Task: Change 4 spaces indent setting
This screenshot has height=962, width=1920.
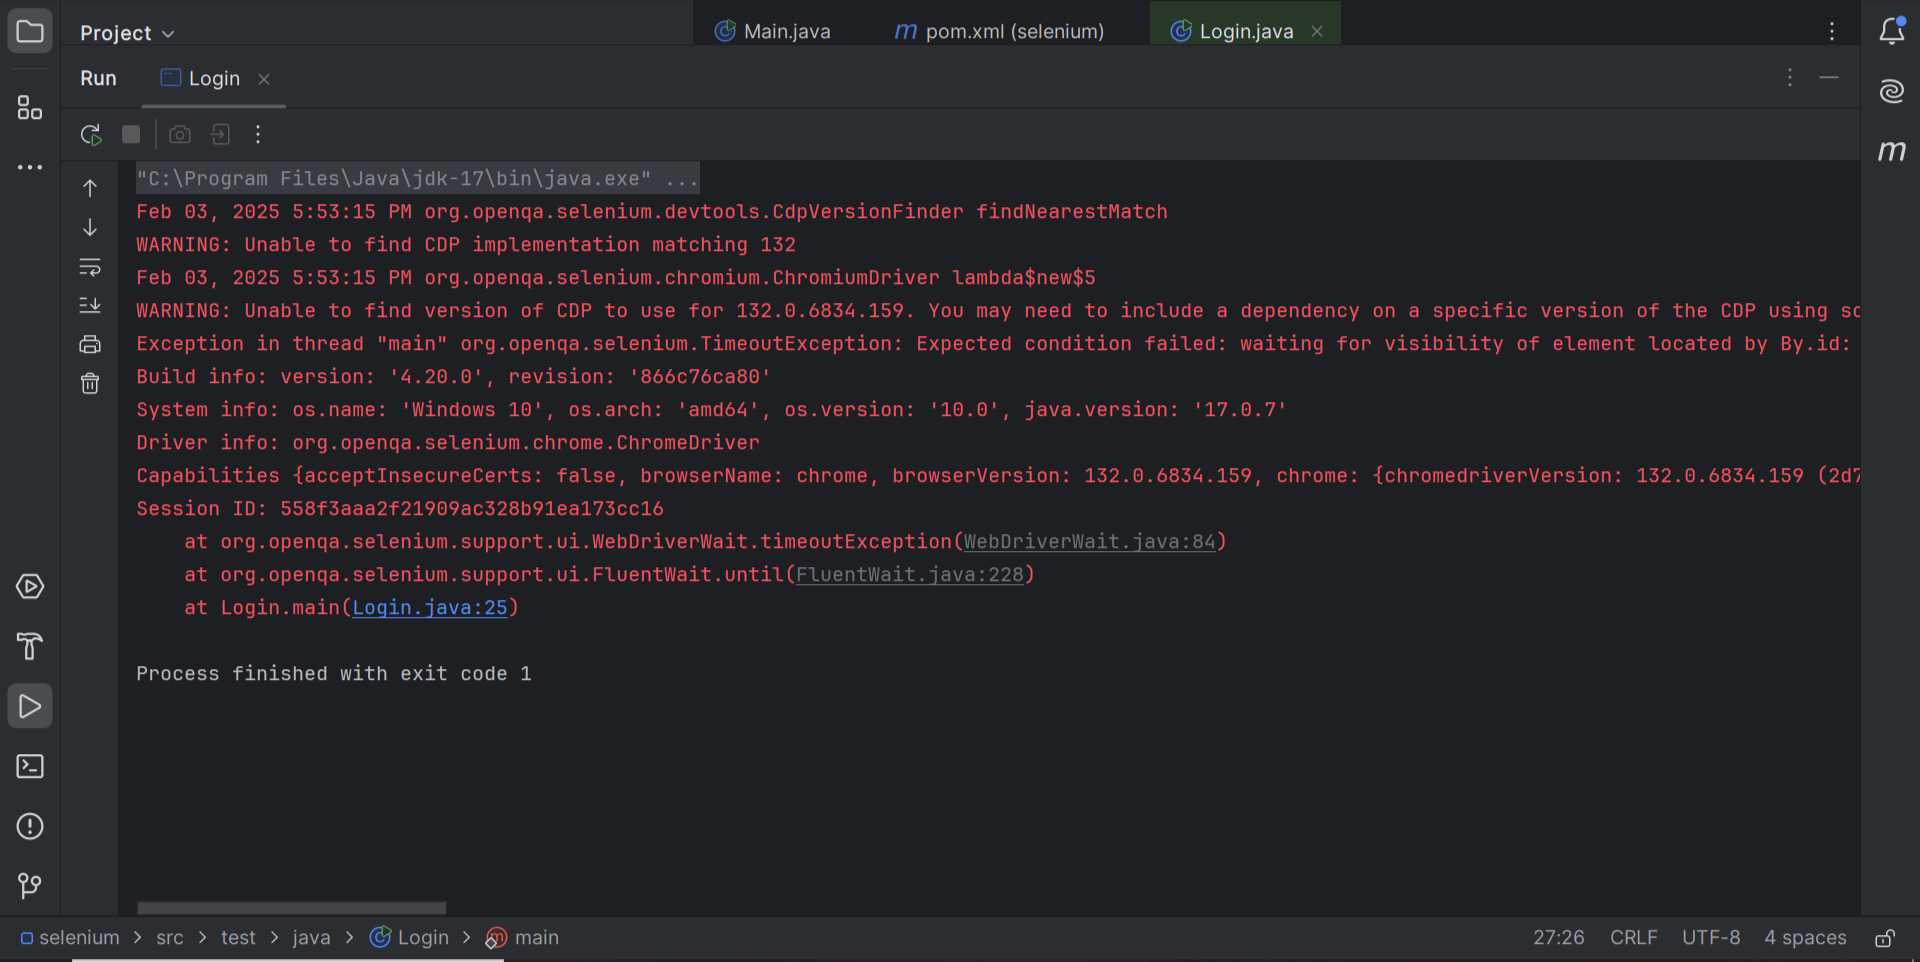Action: [x=1805, y=938]
